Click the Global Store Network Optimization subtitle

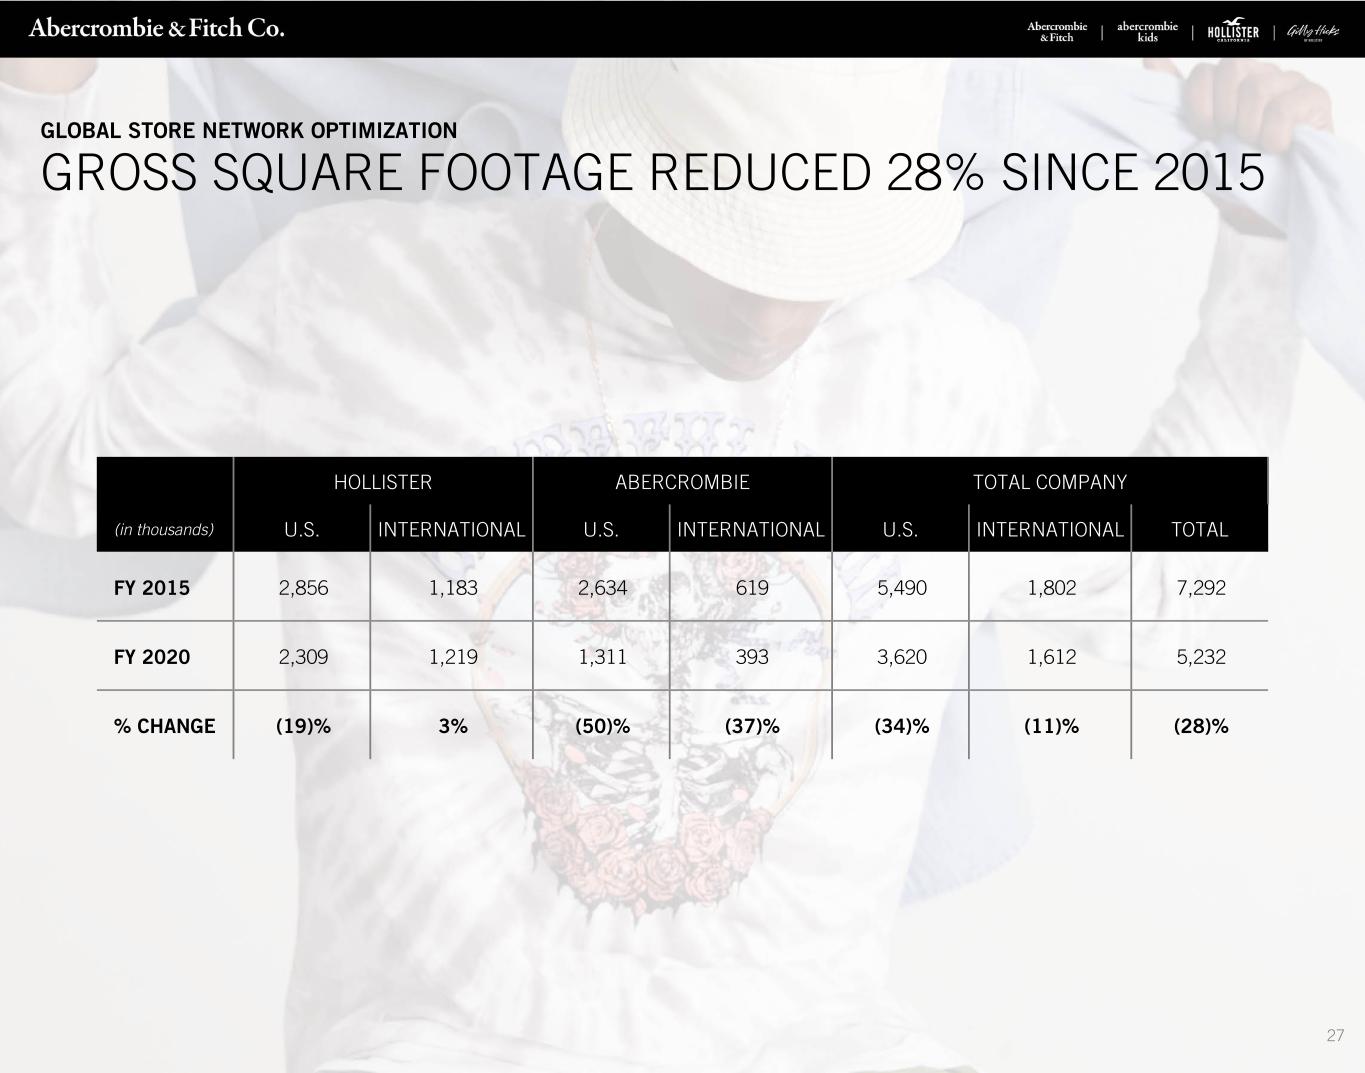249,131
